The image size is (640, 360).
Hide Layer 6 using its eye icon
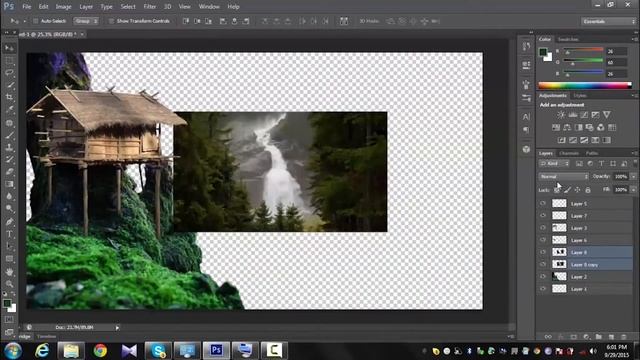coord(543,240)
